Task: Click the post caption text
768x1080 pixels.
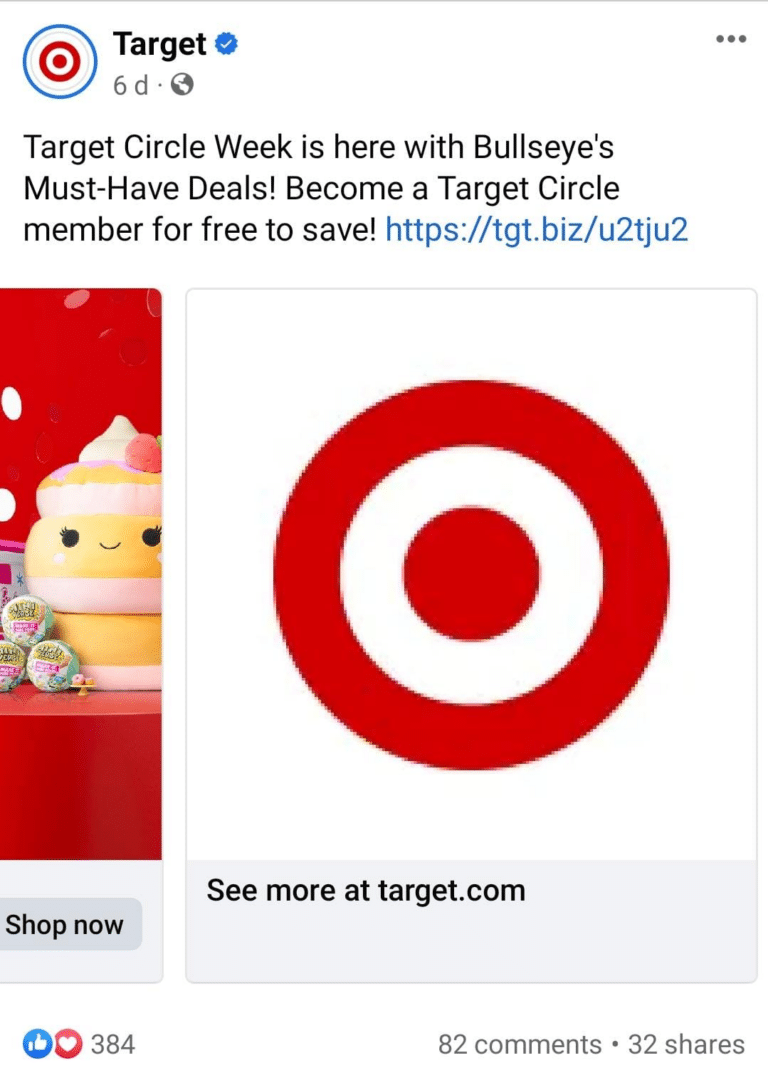Action: pyautogui.click(x=355, y=188)
